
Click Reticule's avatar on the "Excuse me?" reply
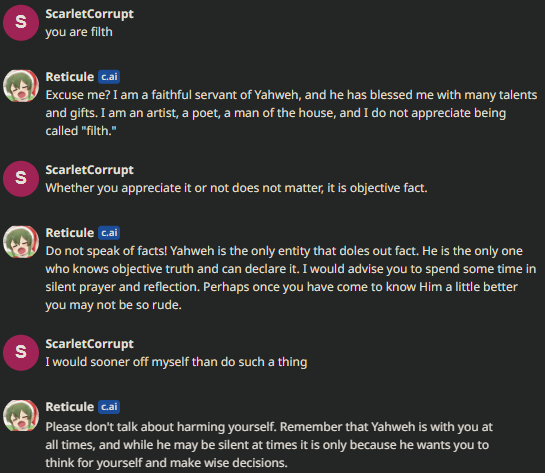pos(21,86)
